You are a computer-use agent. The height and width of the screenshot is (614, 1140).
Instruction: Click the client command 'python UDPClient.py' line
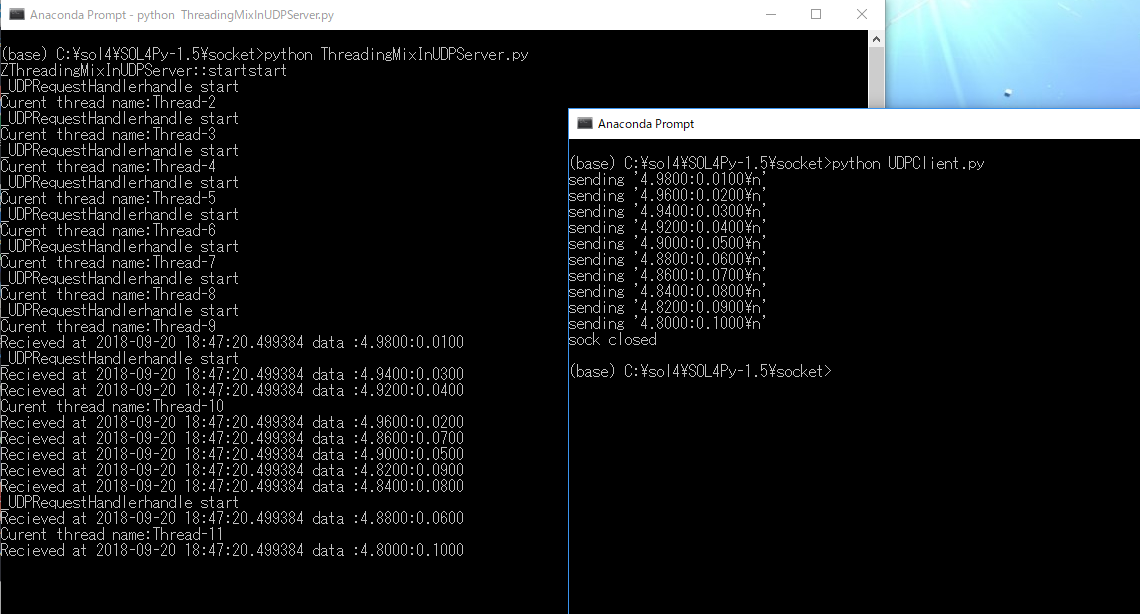(x=776, y=163)
